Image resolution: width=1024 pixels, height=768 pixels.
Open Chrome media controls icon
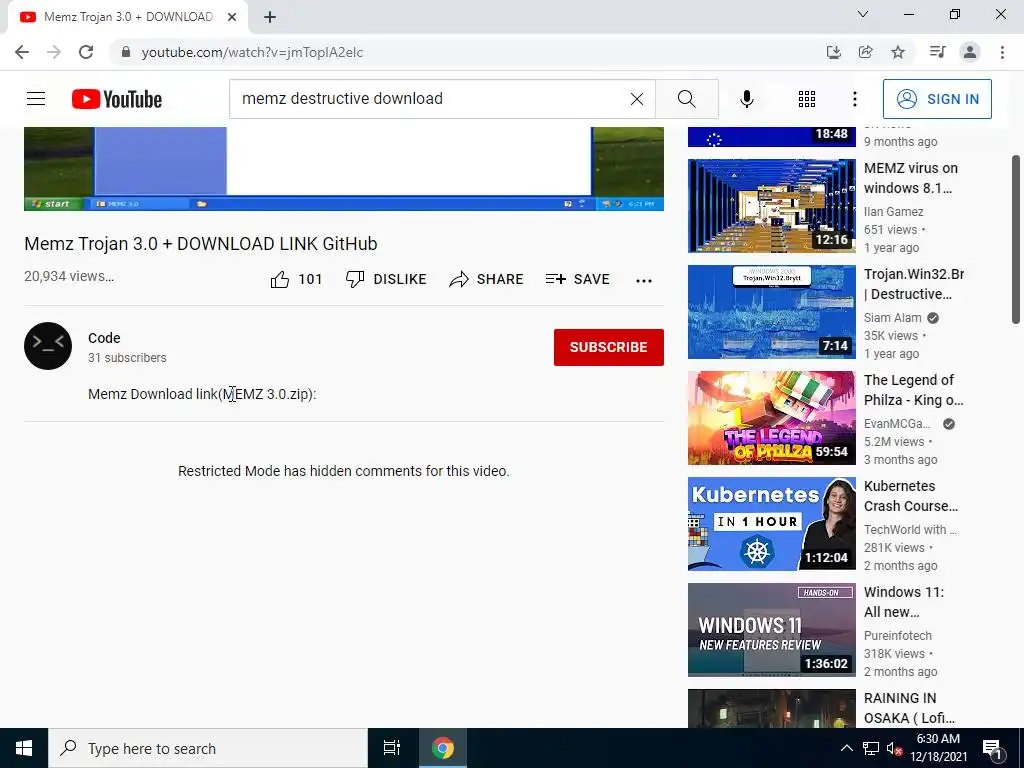click(x=937, y=52)
